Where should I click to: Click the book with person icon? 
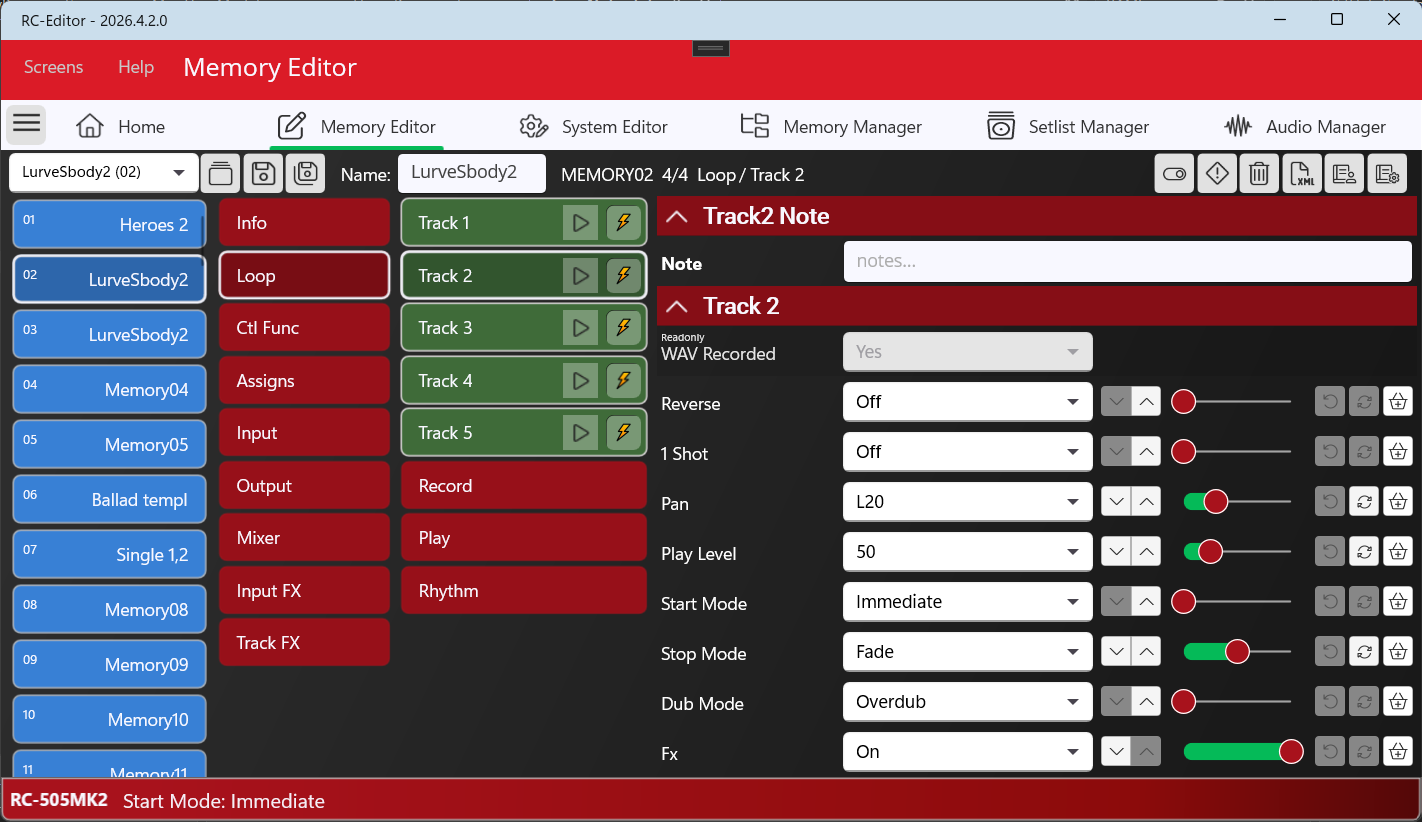1344,174
